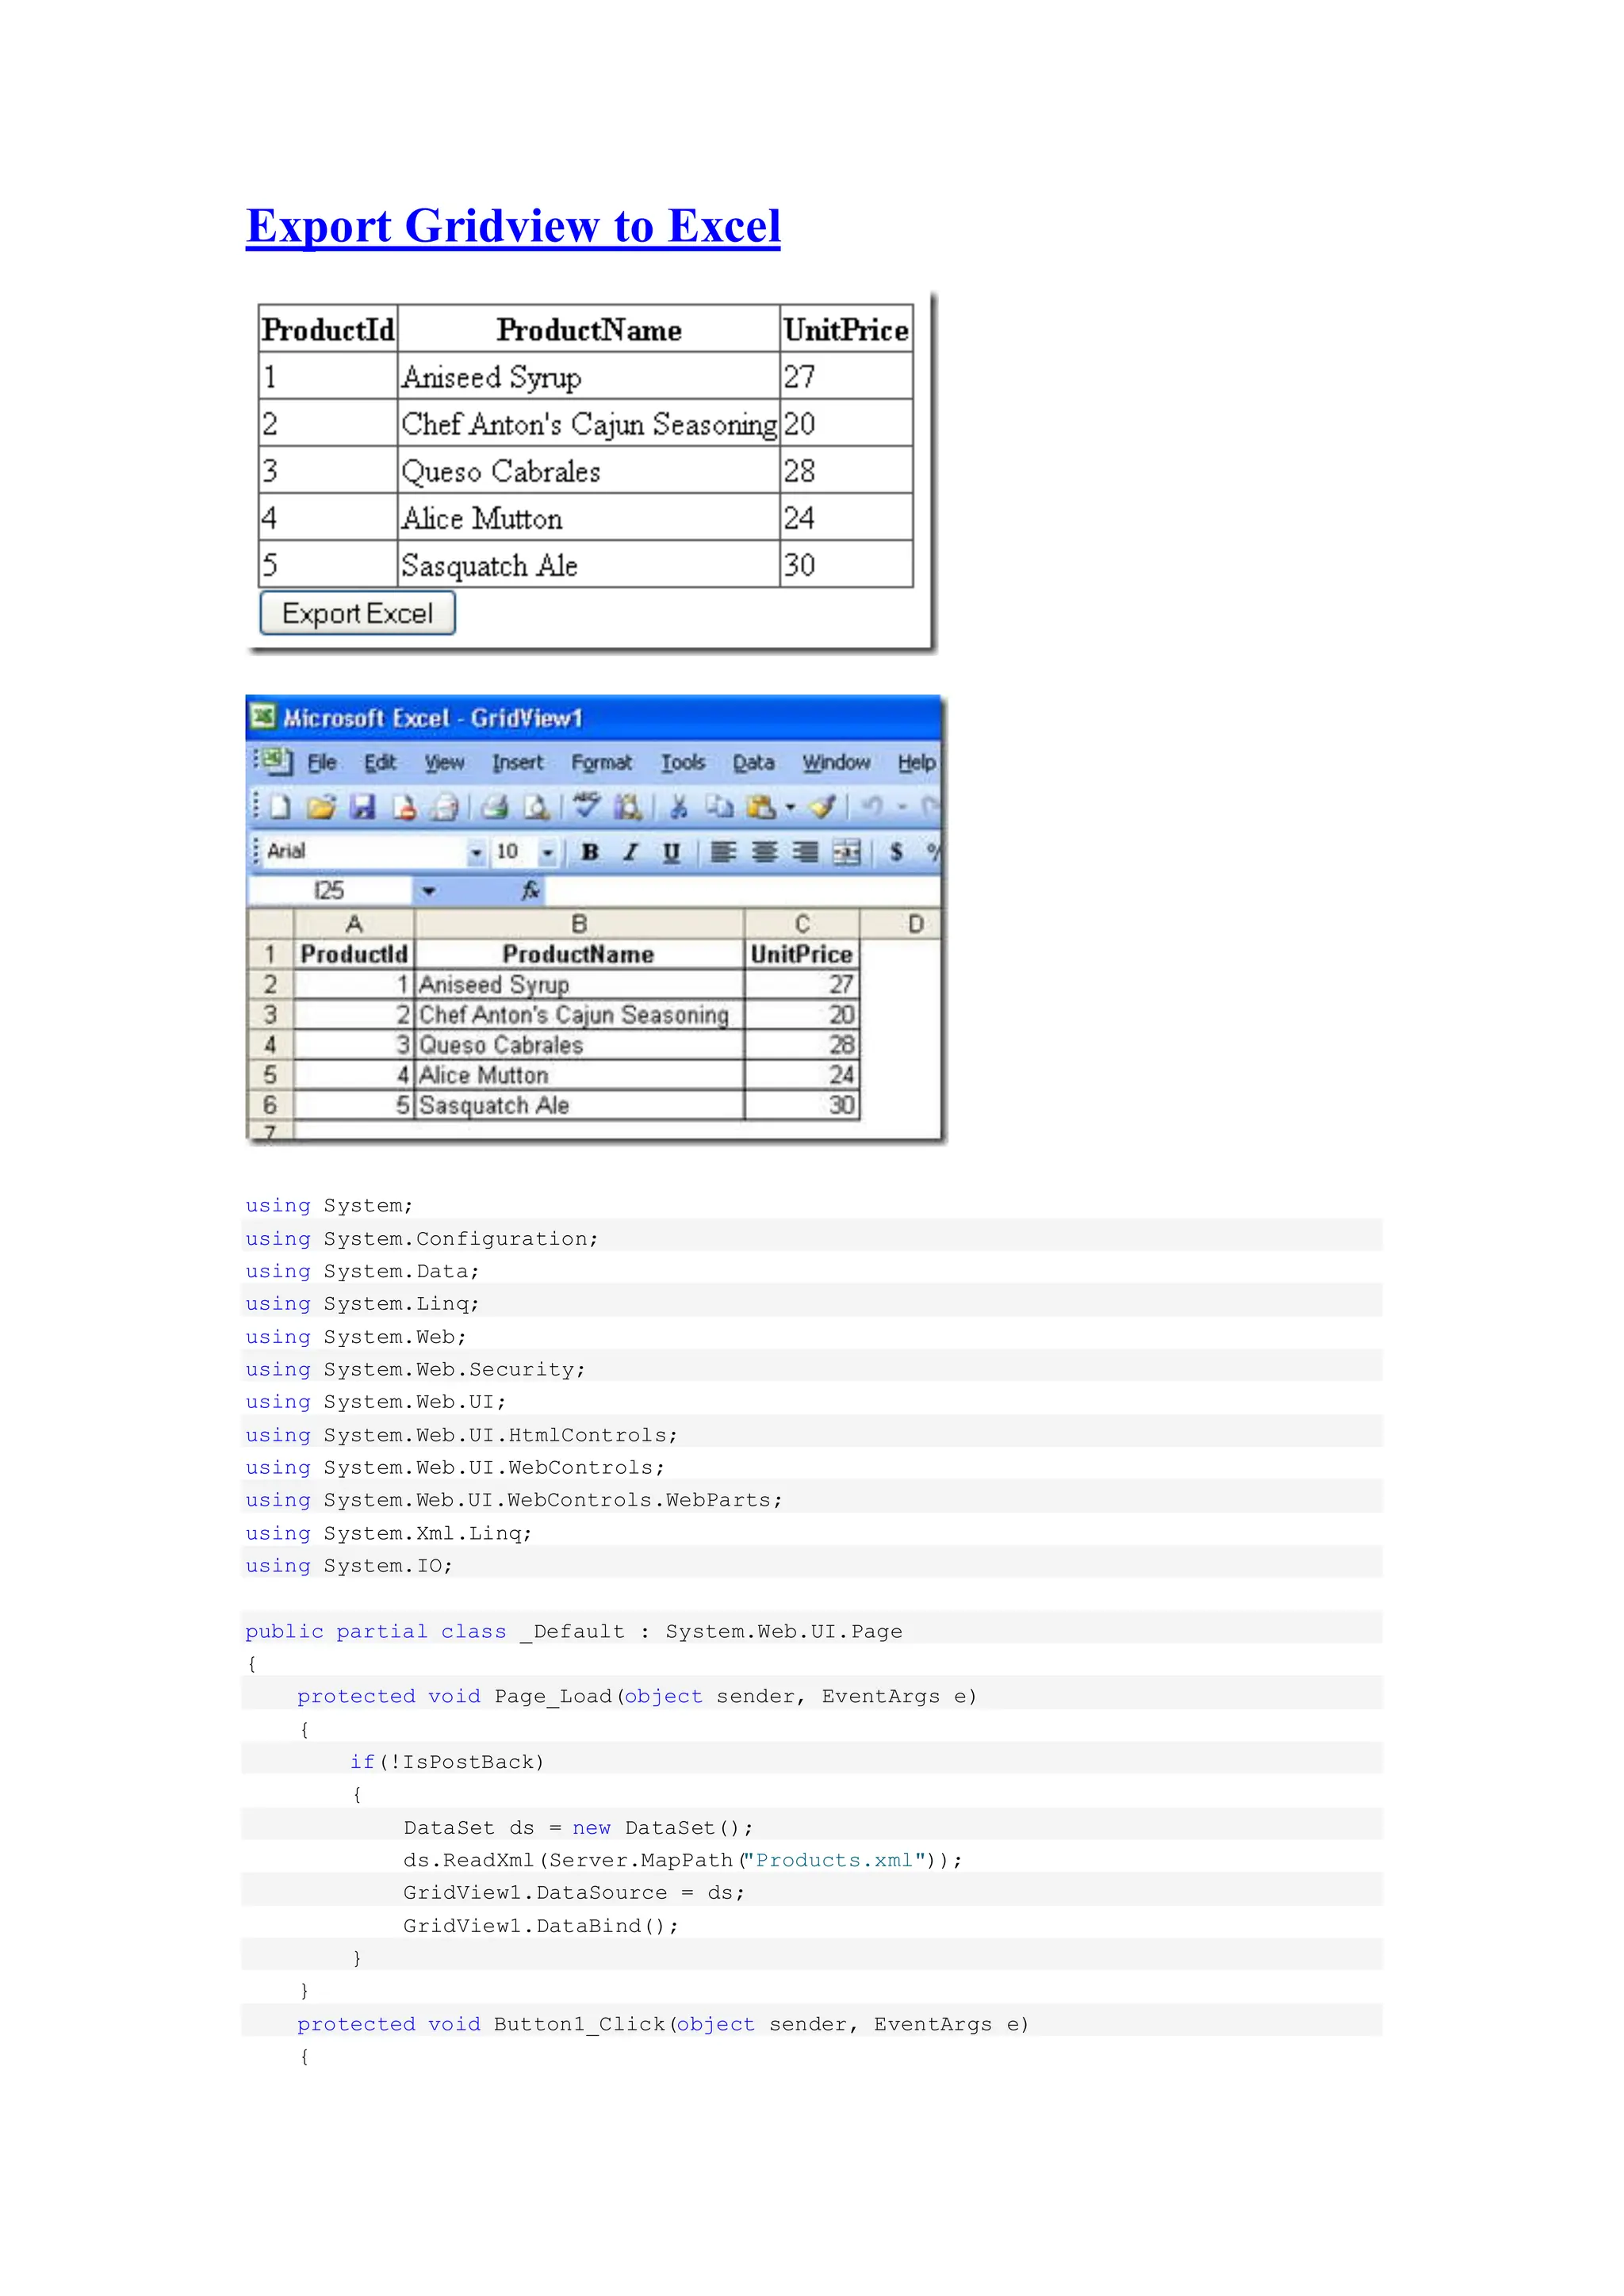
Task: Select row 1 header in Excel sheet
Action: click(x=270, y=954)
